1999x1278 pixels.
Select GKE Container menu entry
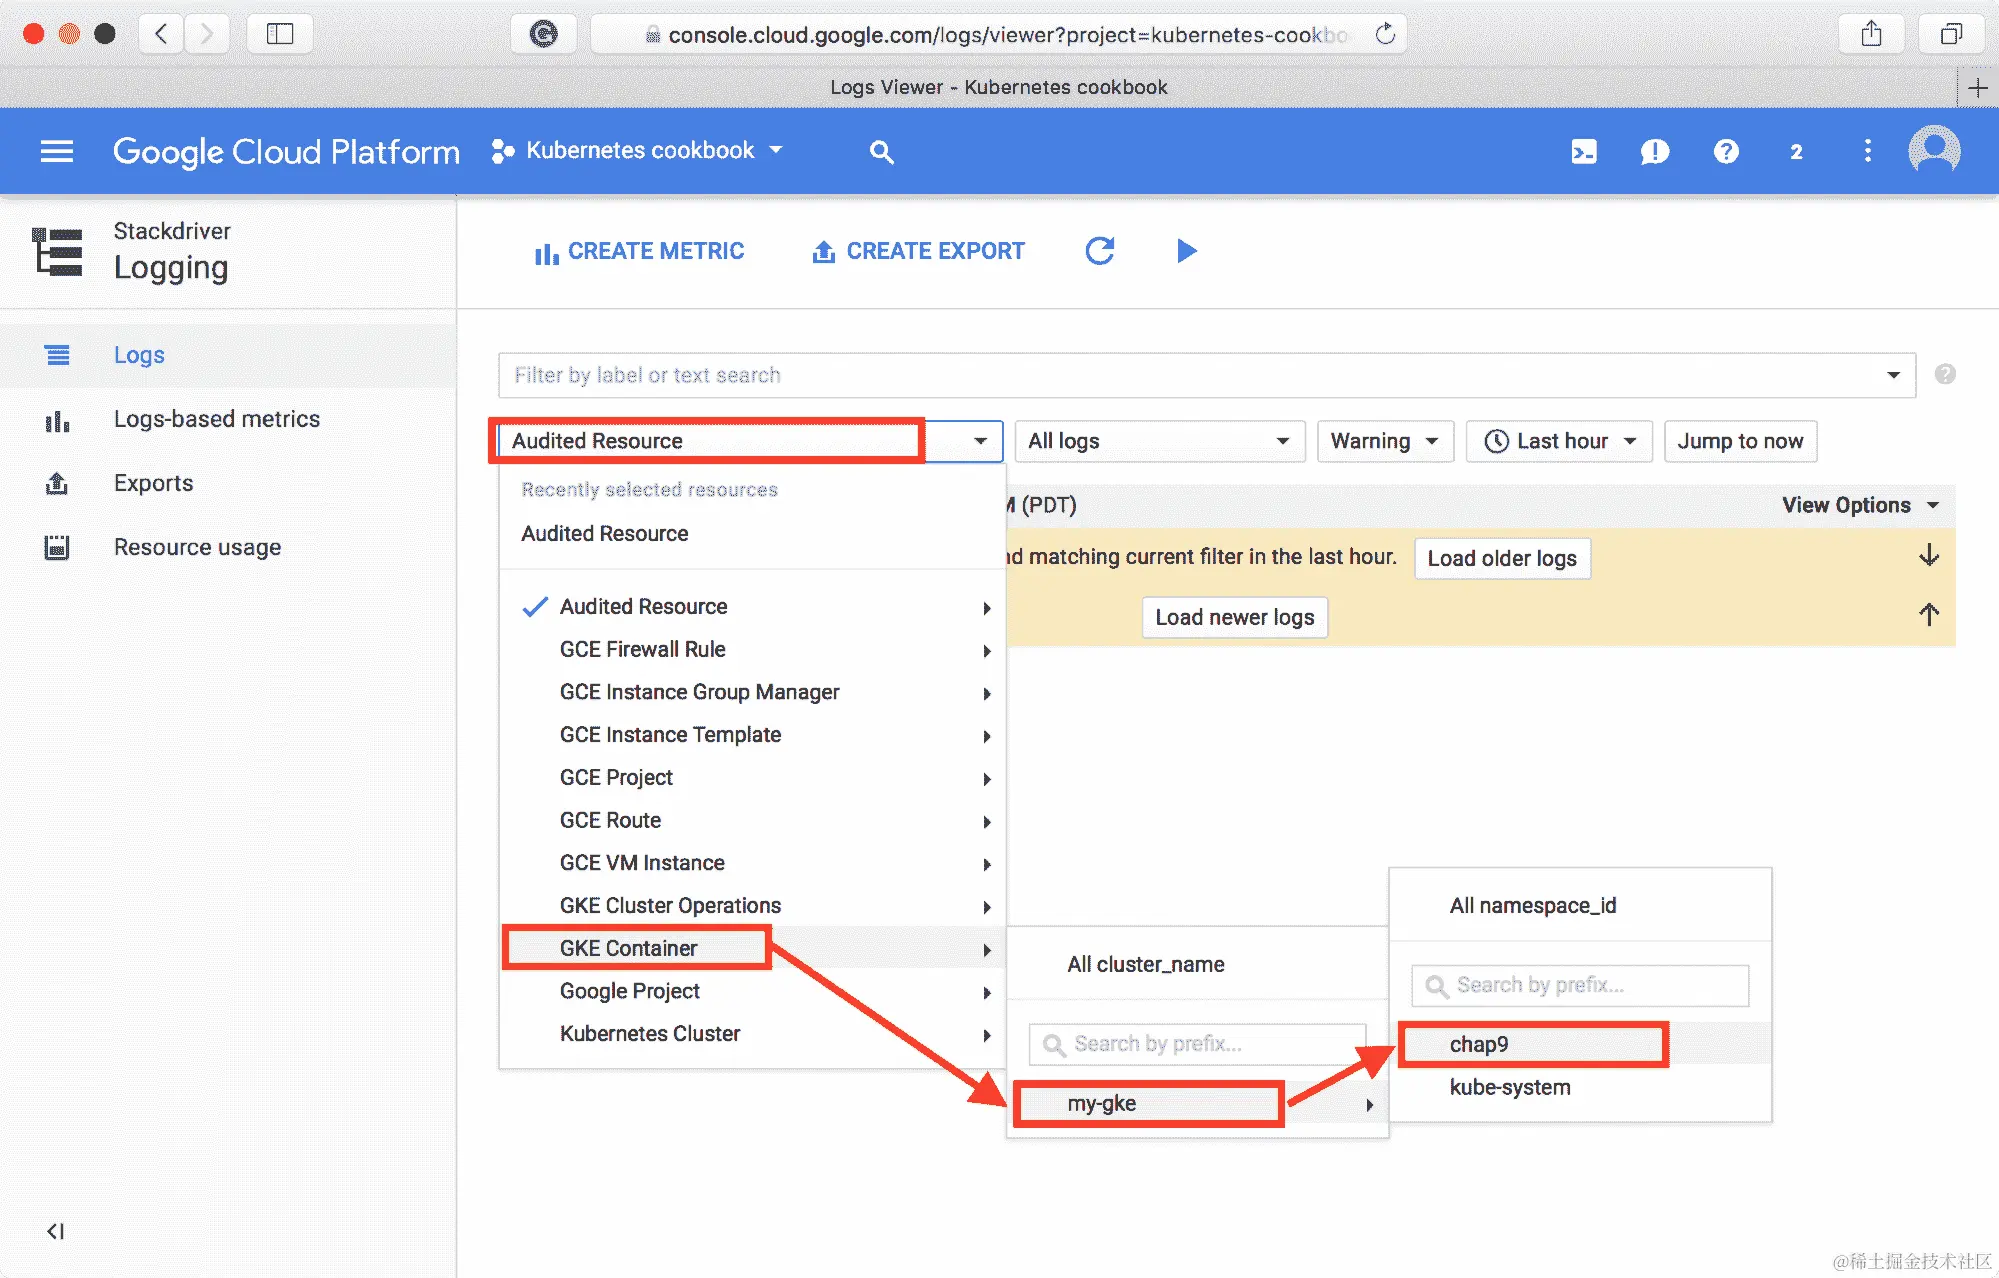(x=628, y=948)
